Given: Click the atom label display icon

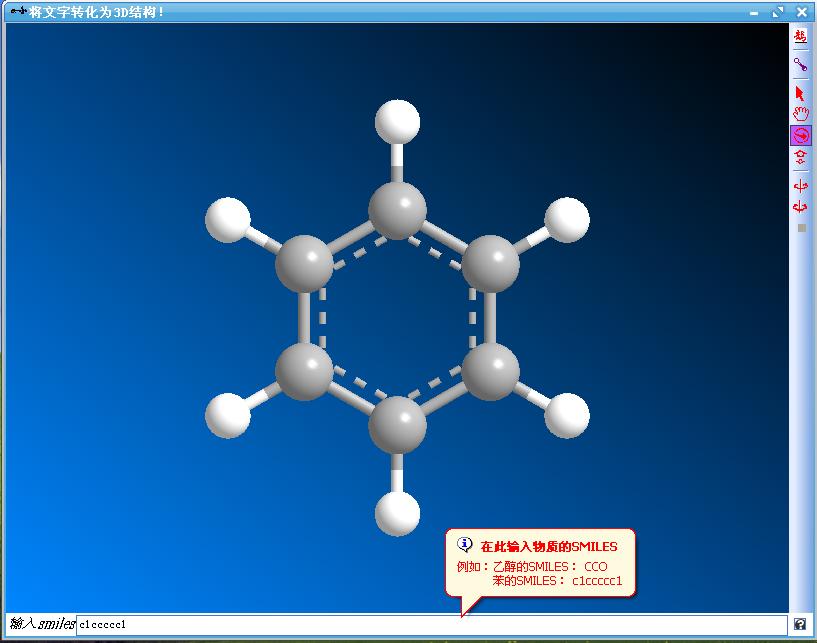Looking at the screenshot, I should pyautogui.click(x=800, y=37).
